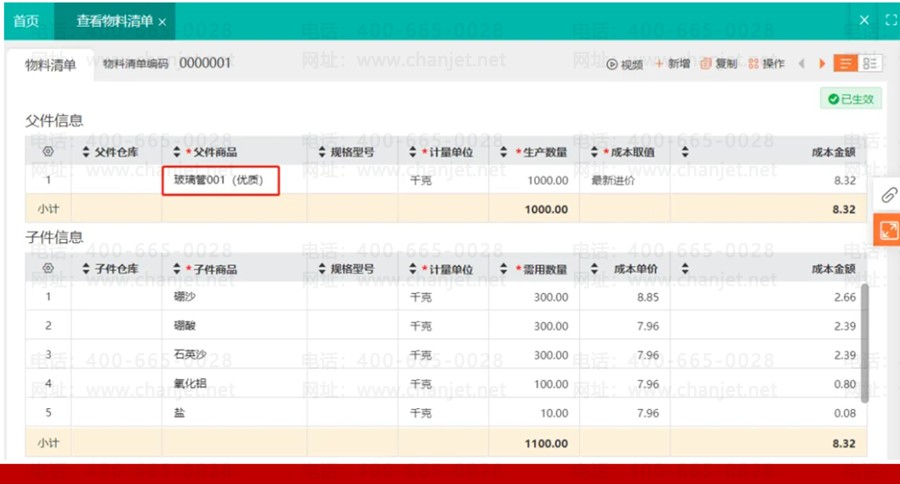Click the 子件信息 table vertical scrollbar
900x484 pixels.
(x=864, y=343)
